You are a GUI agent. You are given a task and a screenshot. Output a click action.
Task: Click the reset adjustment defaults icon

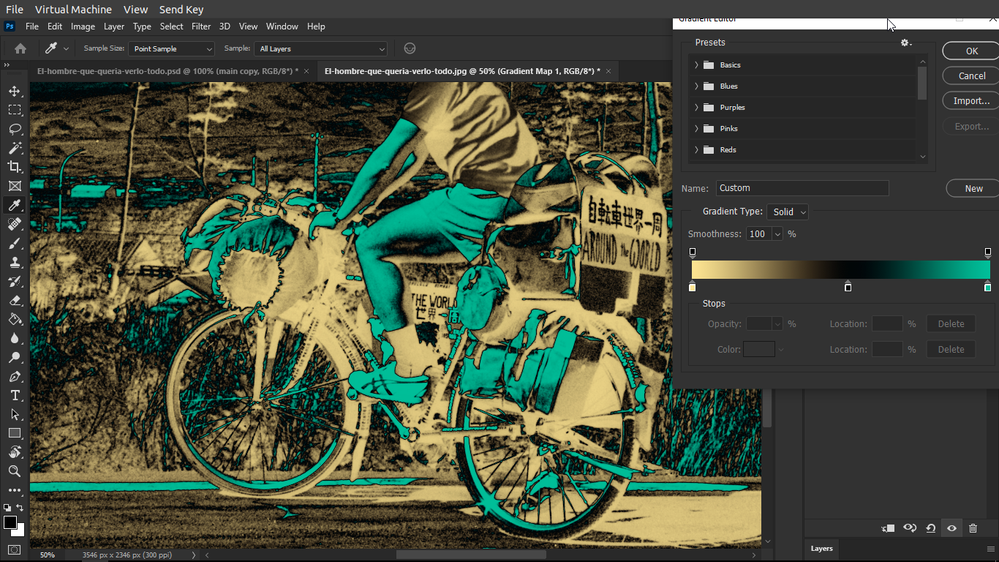931,528
